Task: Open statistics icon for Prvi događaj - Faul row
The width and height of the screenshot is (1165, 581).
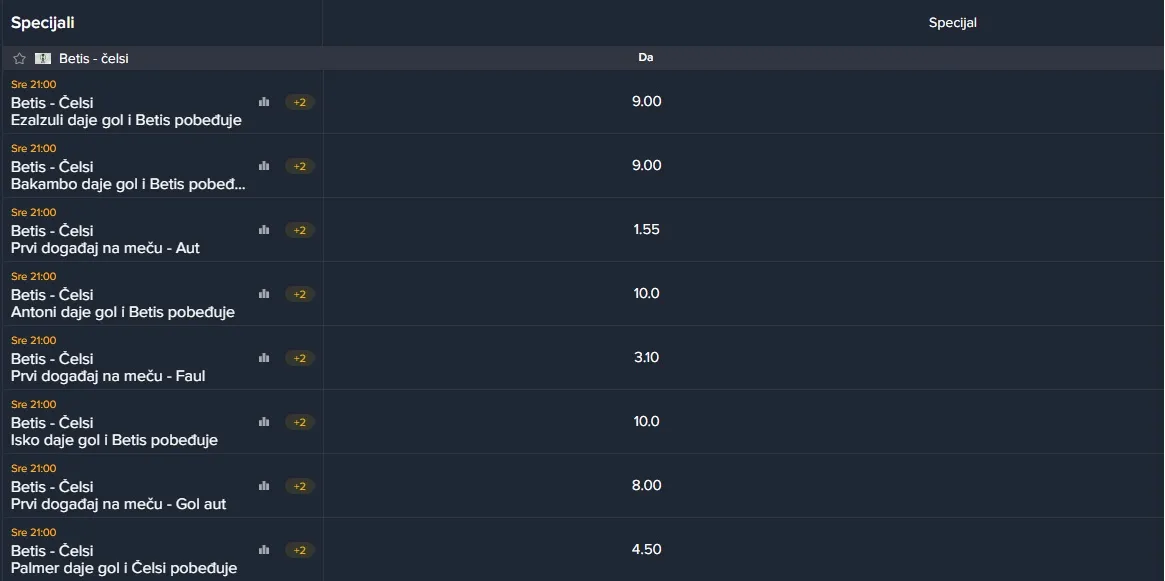Action: pos(264,357)
